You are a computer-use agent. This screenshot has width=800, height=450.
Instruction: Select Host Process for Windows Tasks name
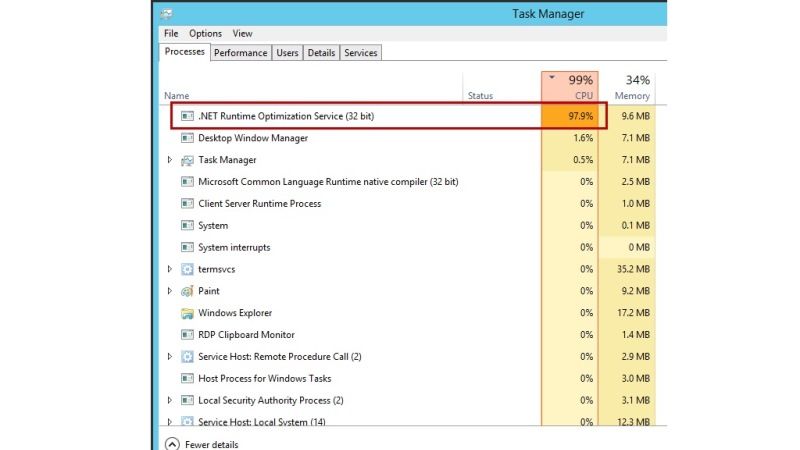click(265, 379)
